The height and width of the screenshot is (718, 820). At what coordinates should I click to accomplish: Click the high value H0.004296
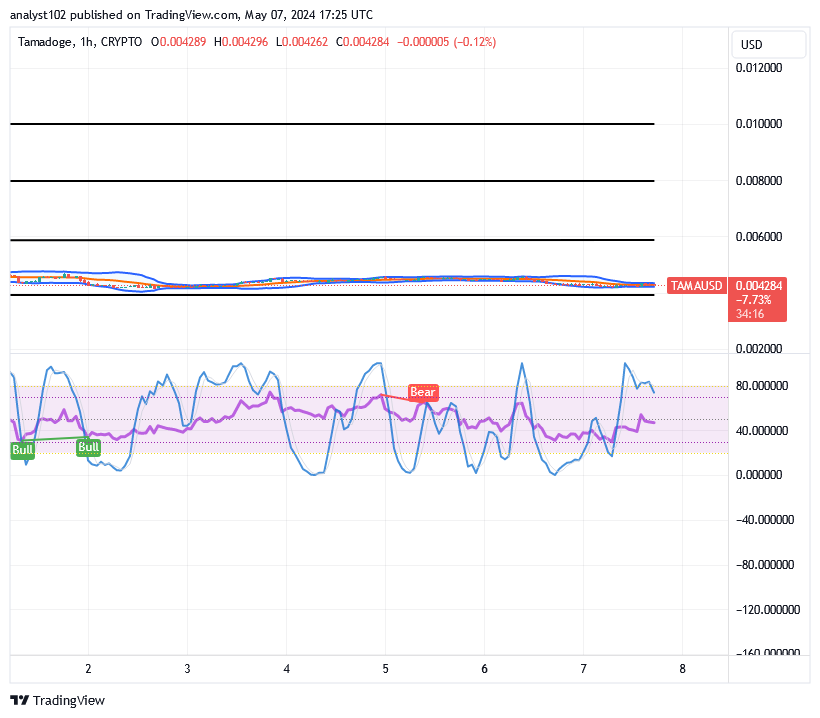point(241,42)
